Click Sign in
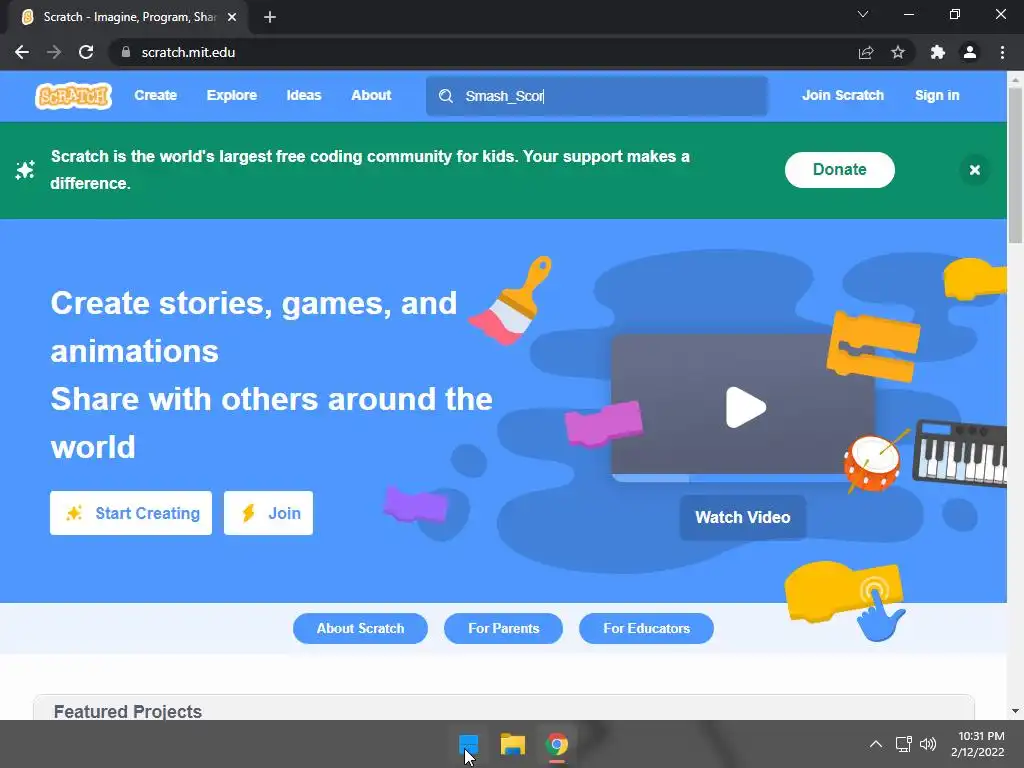The width and height of the screenshot is (1024, 768). click(x=936, y=95)
